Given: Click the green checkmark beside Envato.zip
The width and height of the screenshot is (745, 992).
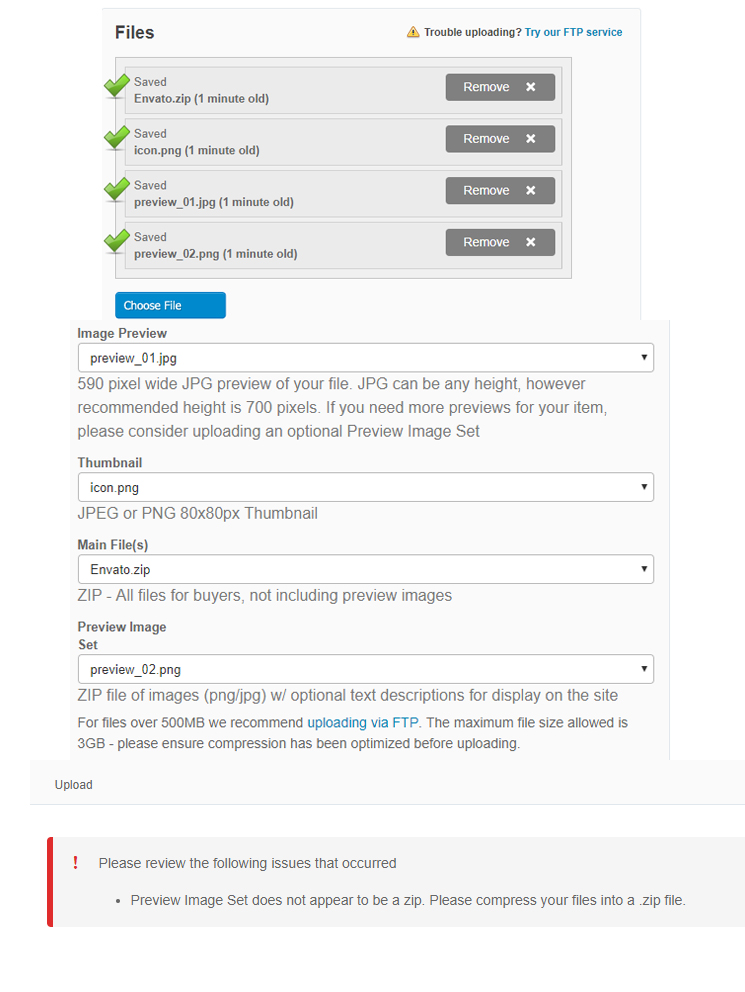Looking at the screenshot, I should pos(116,86).
